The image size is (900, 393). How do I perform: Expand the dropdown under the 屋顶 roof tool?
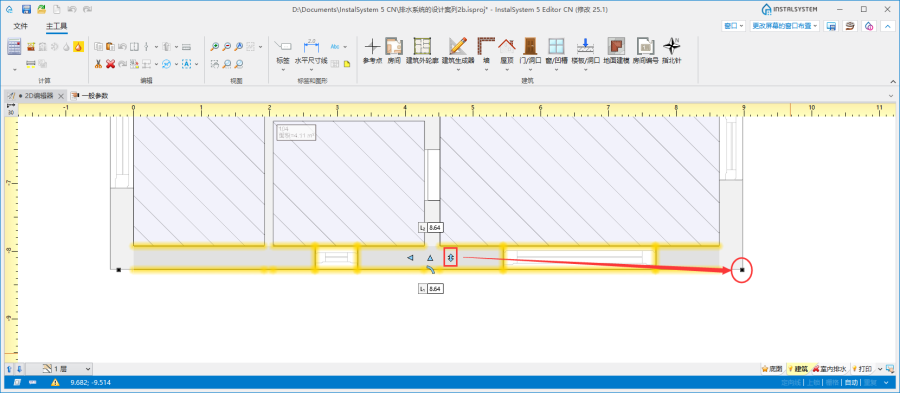(506, 70)
